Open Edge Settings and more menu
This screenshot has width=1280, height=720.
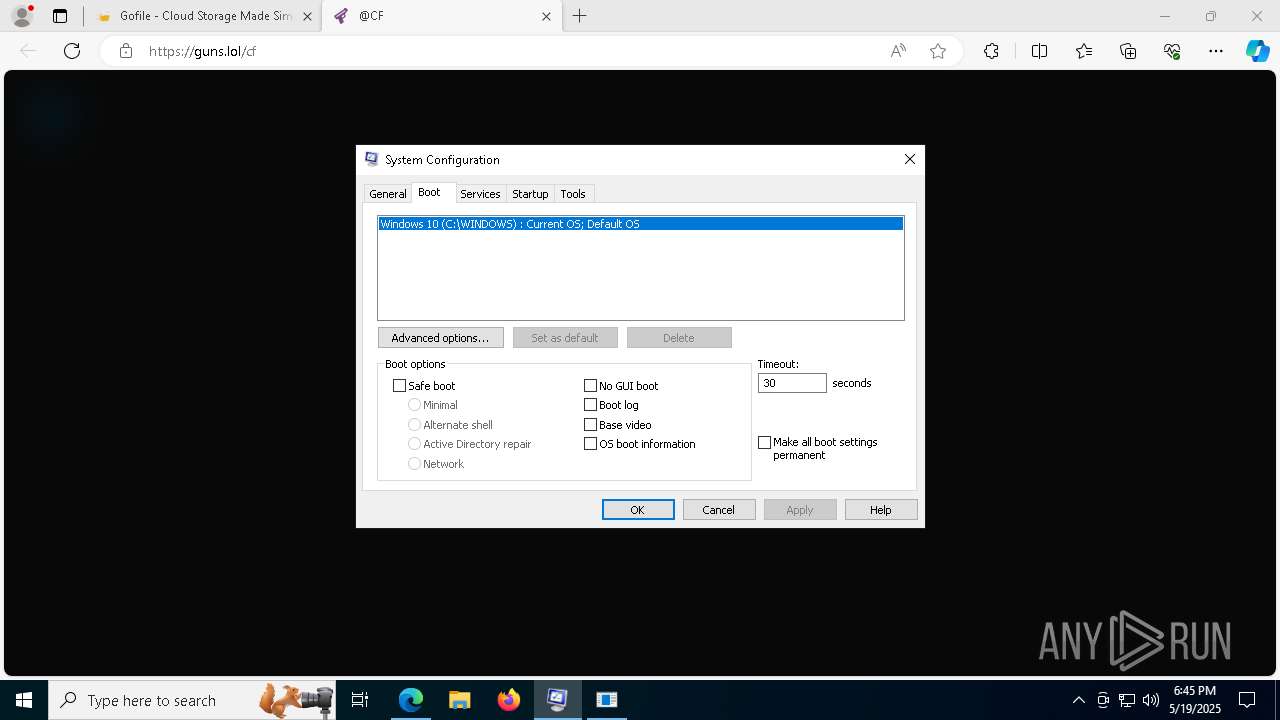(x=1216, y=51)
